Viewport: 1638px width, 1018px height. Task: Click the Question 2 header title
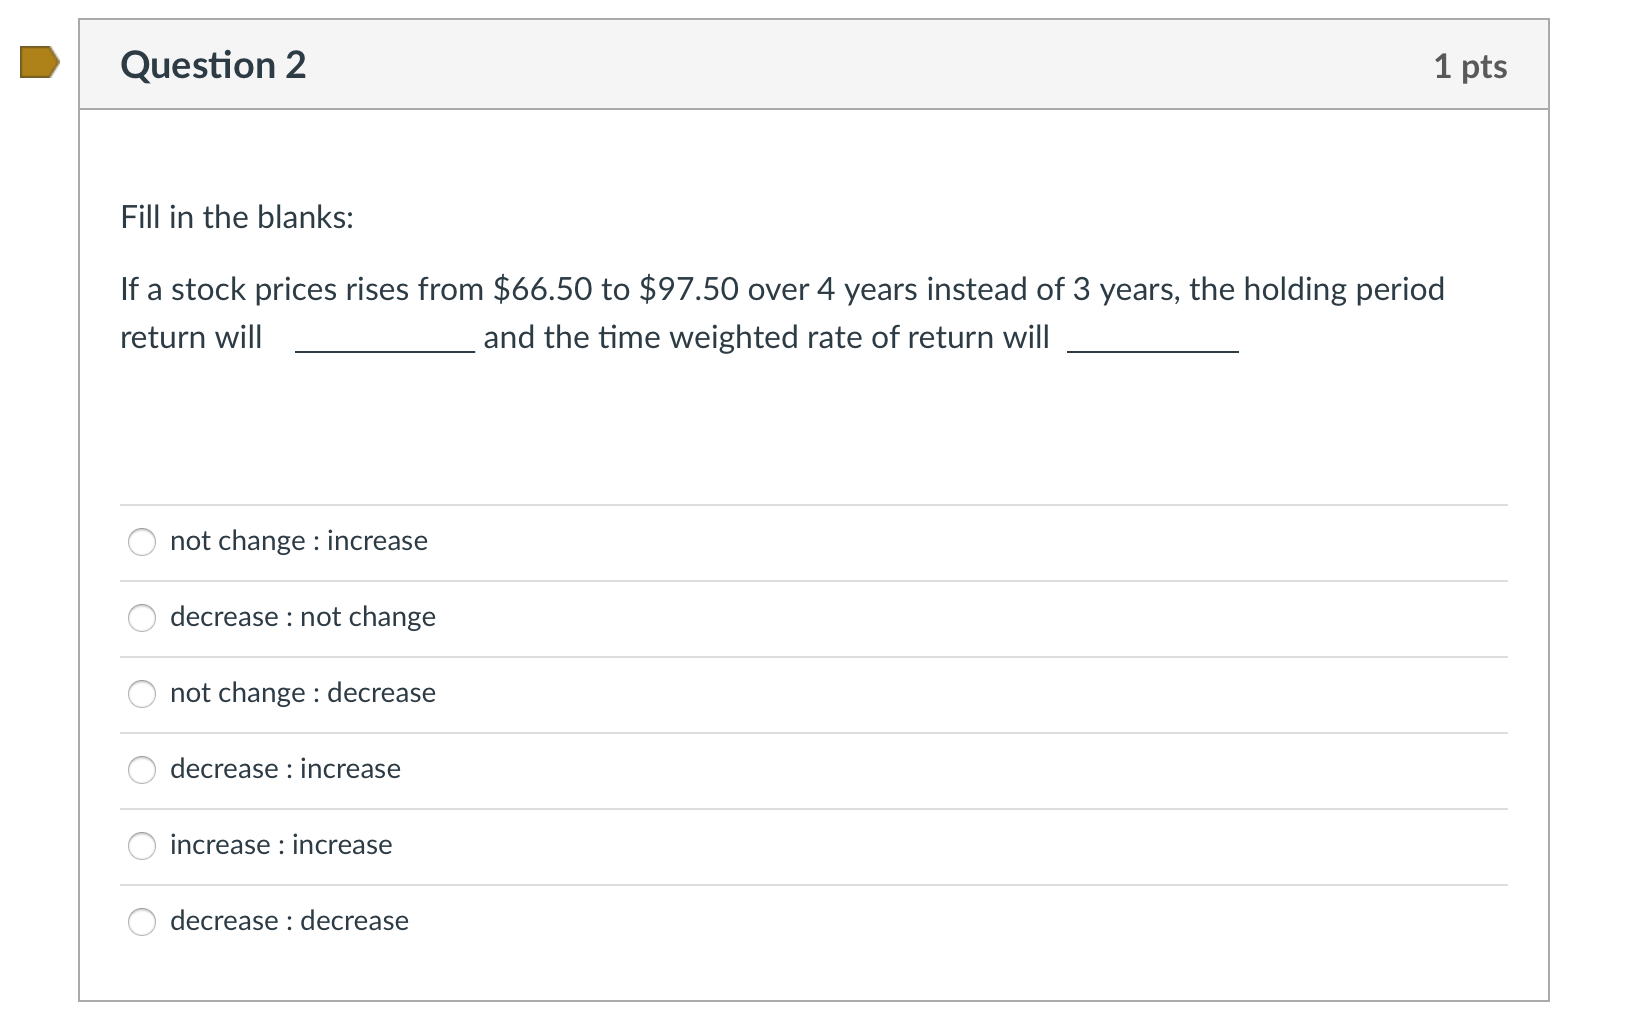pos(212,65)
